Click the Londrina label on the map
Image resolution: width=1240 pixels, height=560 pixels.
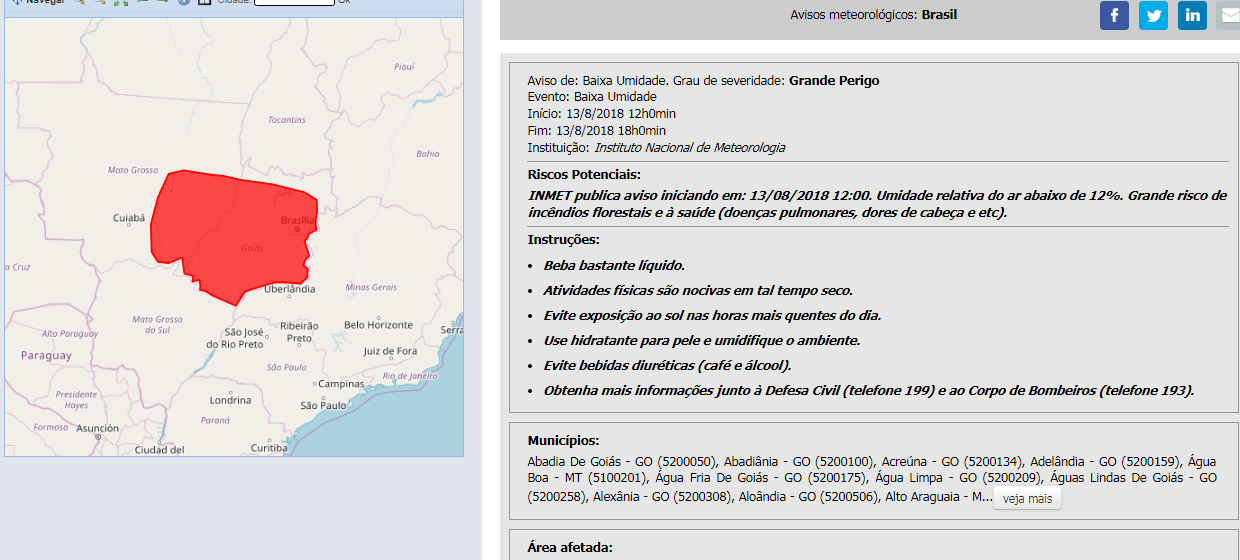231,400
